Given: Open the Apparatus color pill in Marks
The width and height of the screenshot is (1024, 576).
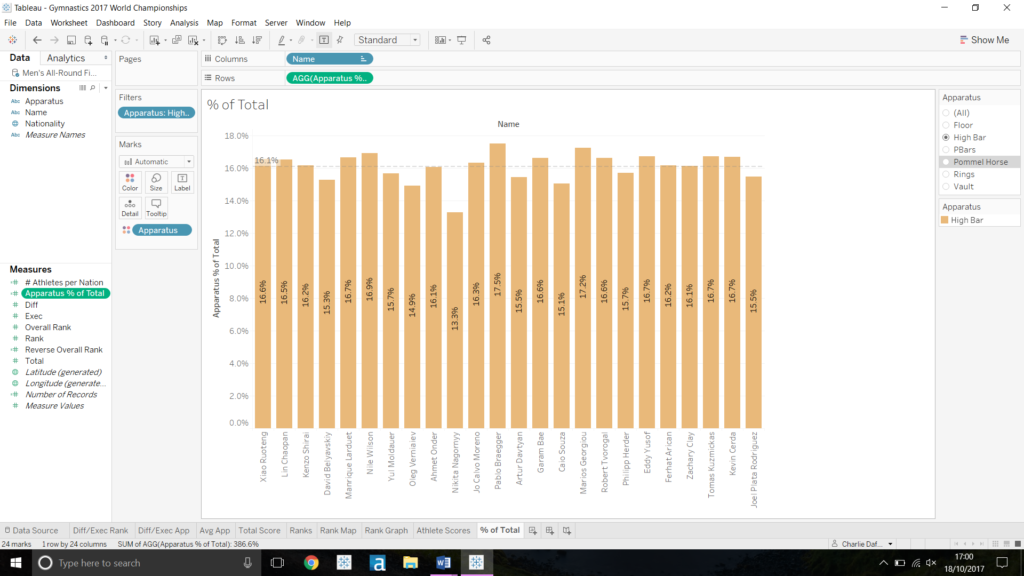Looking at the screenshot, I should pyautogui.click(x=161, y=230).
